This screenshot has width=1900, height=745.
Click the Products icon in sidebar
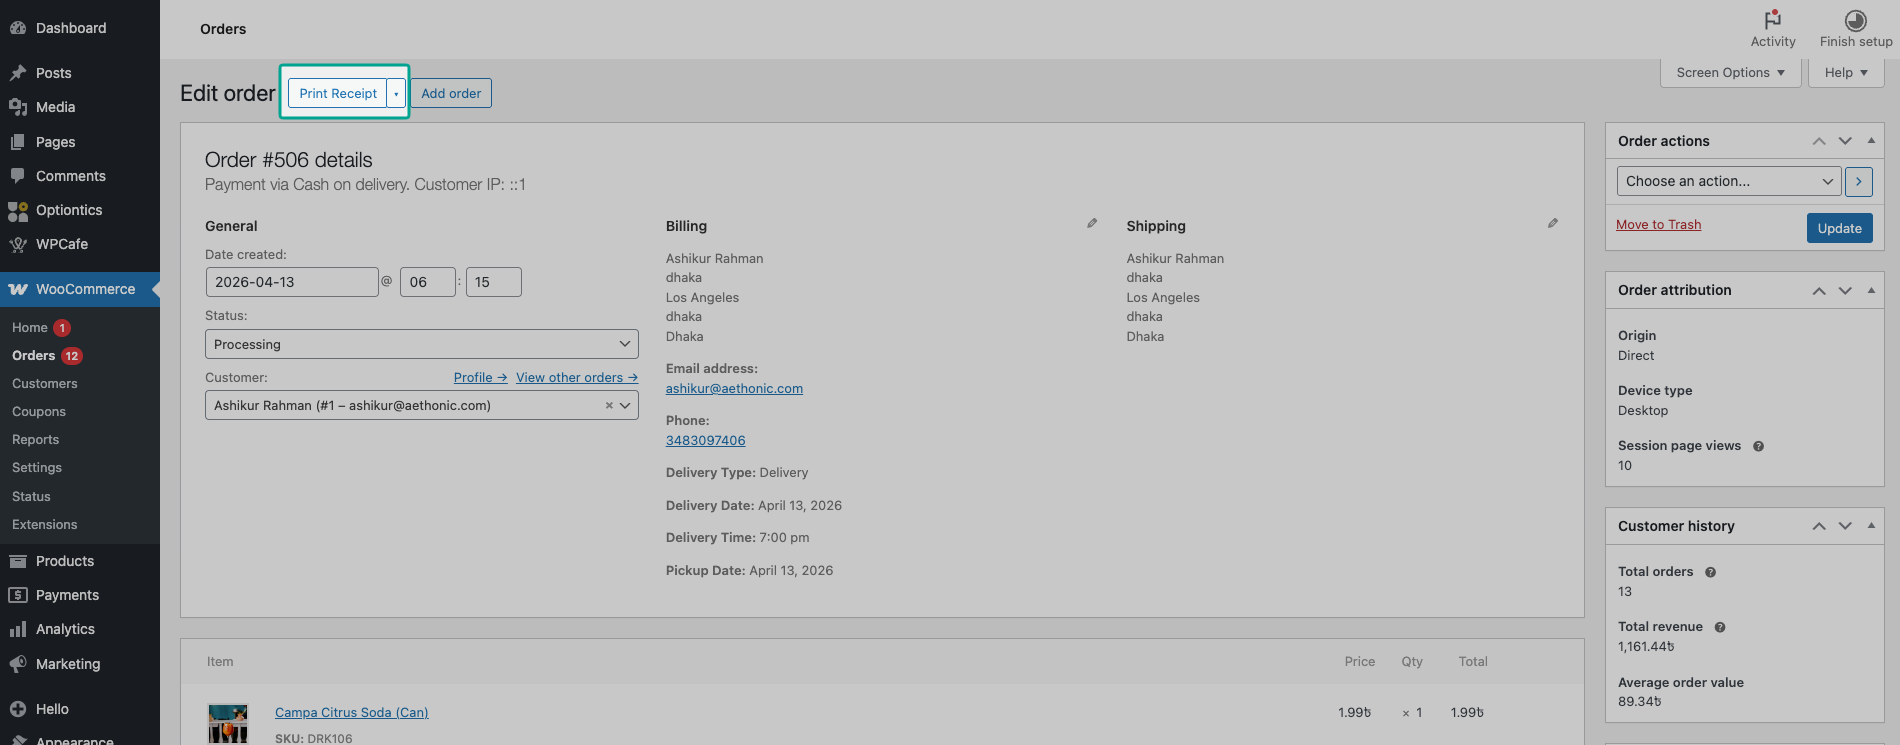[x=18, y=561]
